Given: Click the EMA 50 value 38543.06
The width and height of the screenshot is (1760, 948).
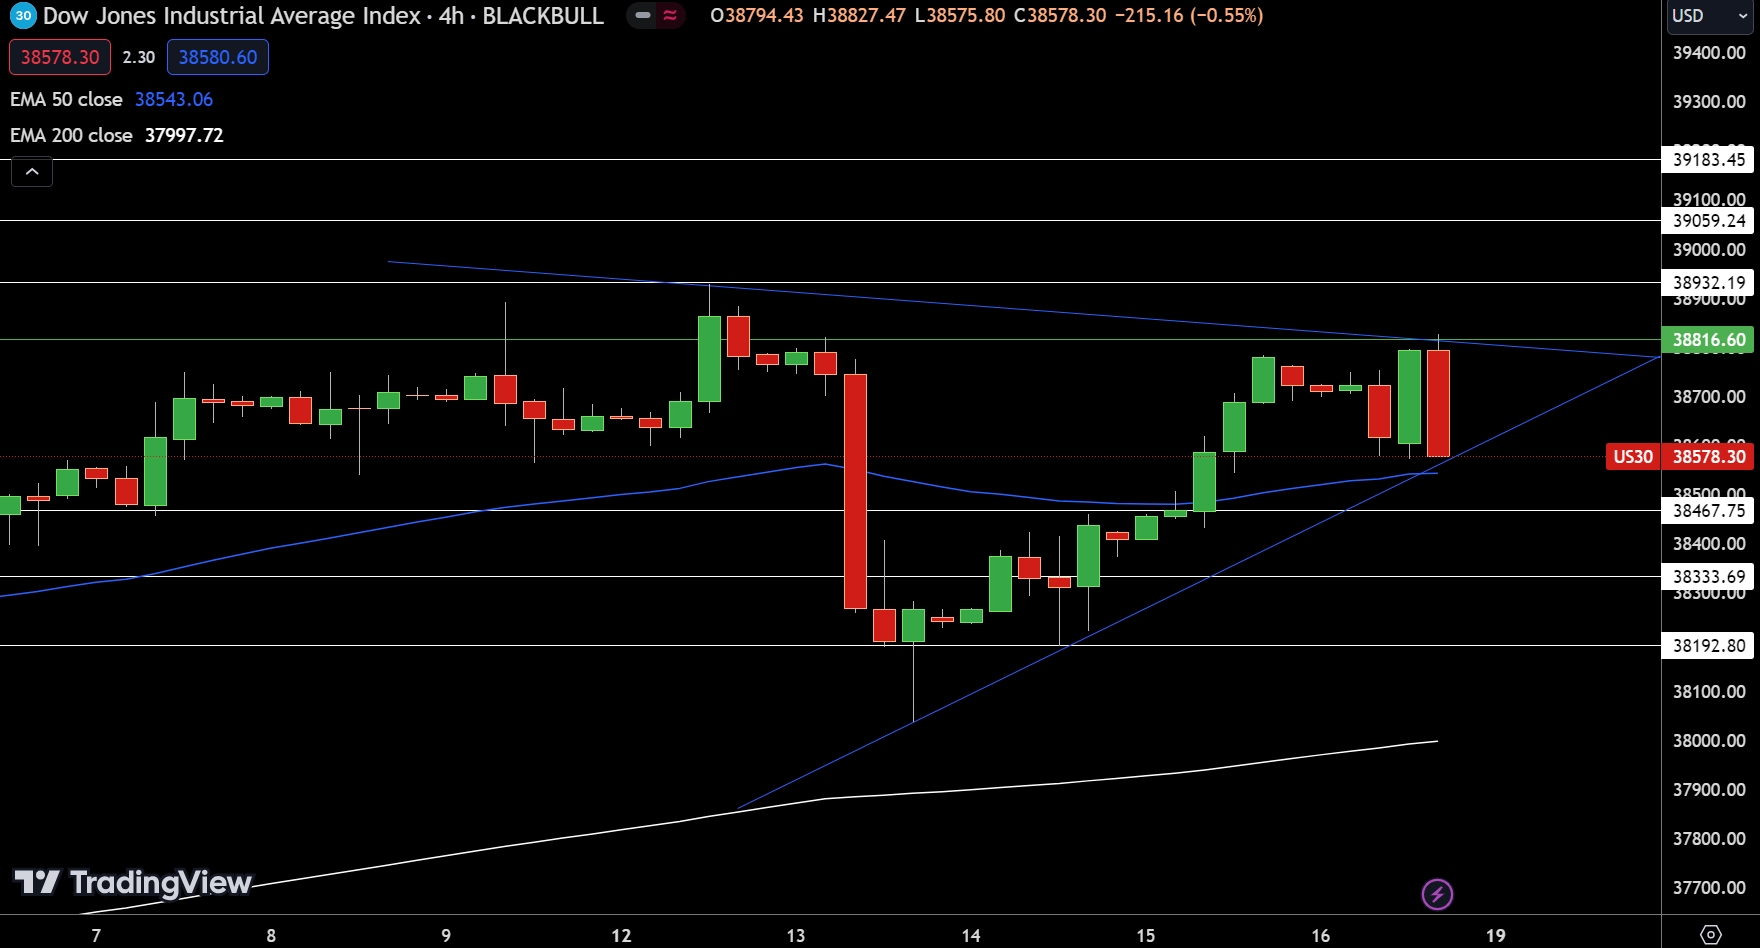Looking at the screenshot, I should point(174,99).
